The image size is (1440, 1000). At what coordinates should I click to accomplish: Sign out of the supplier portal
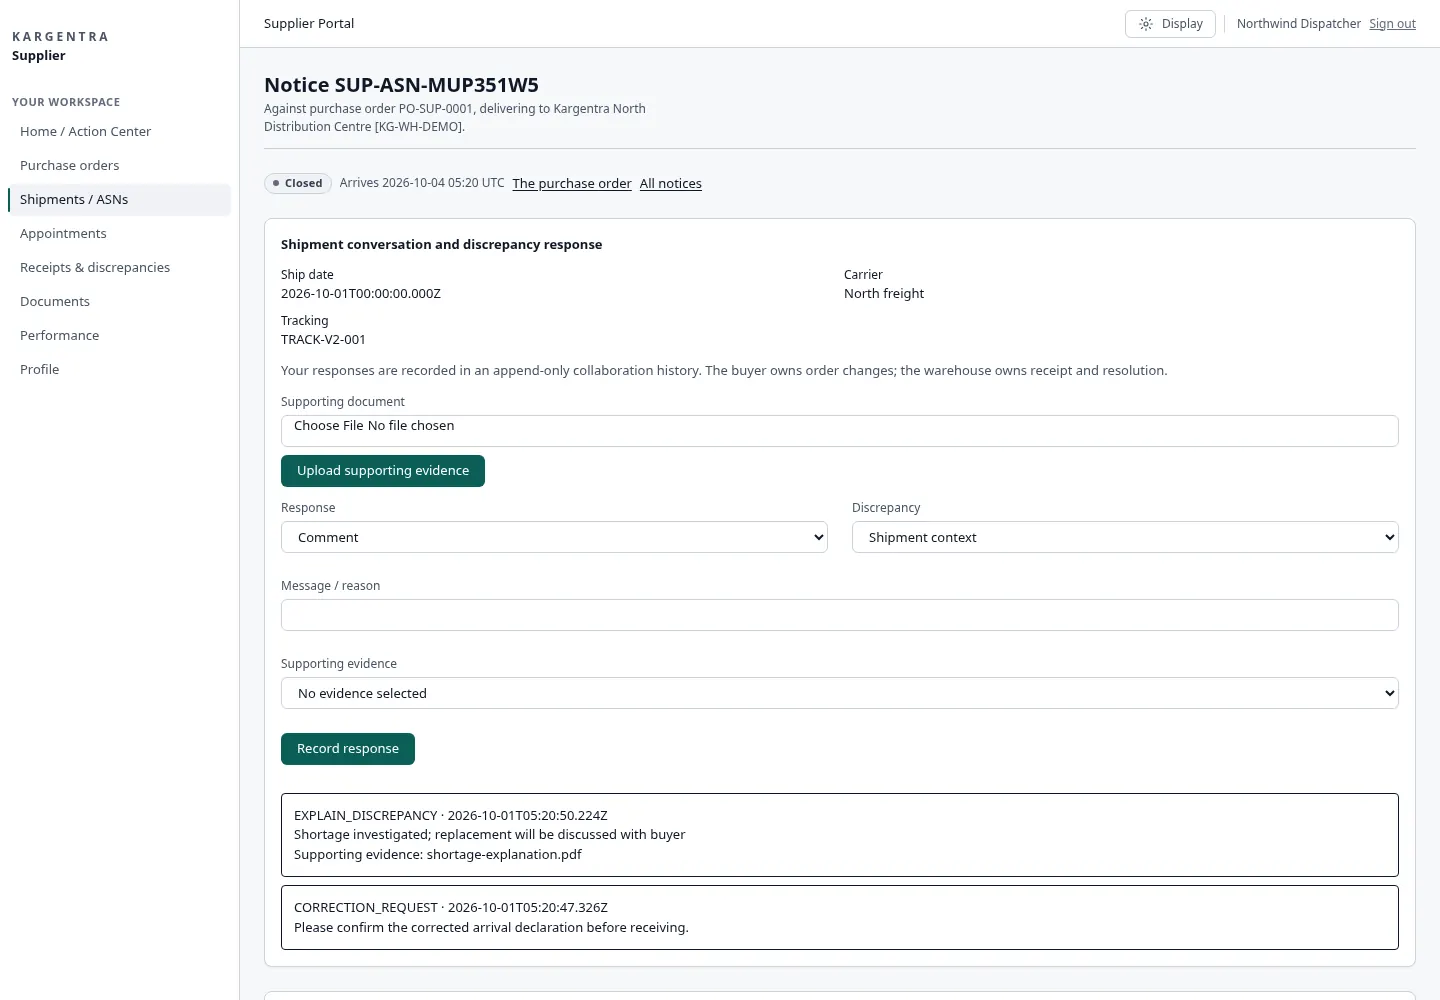click(1392, 24)
